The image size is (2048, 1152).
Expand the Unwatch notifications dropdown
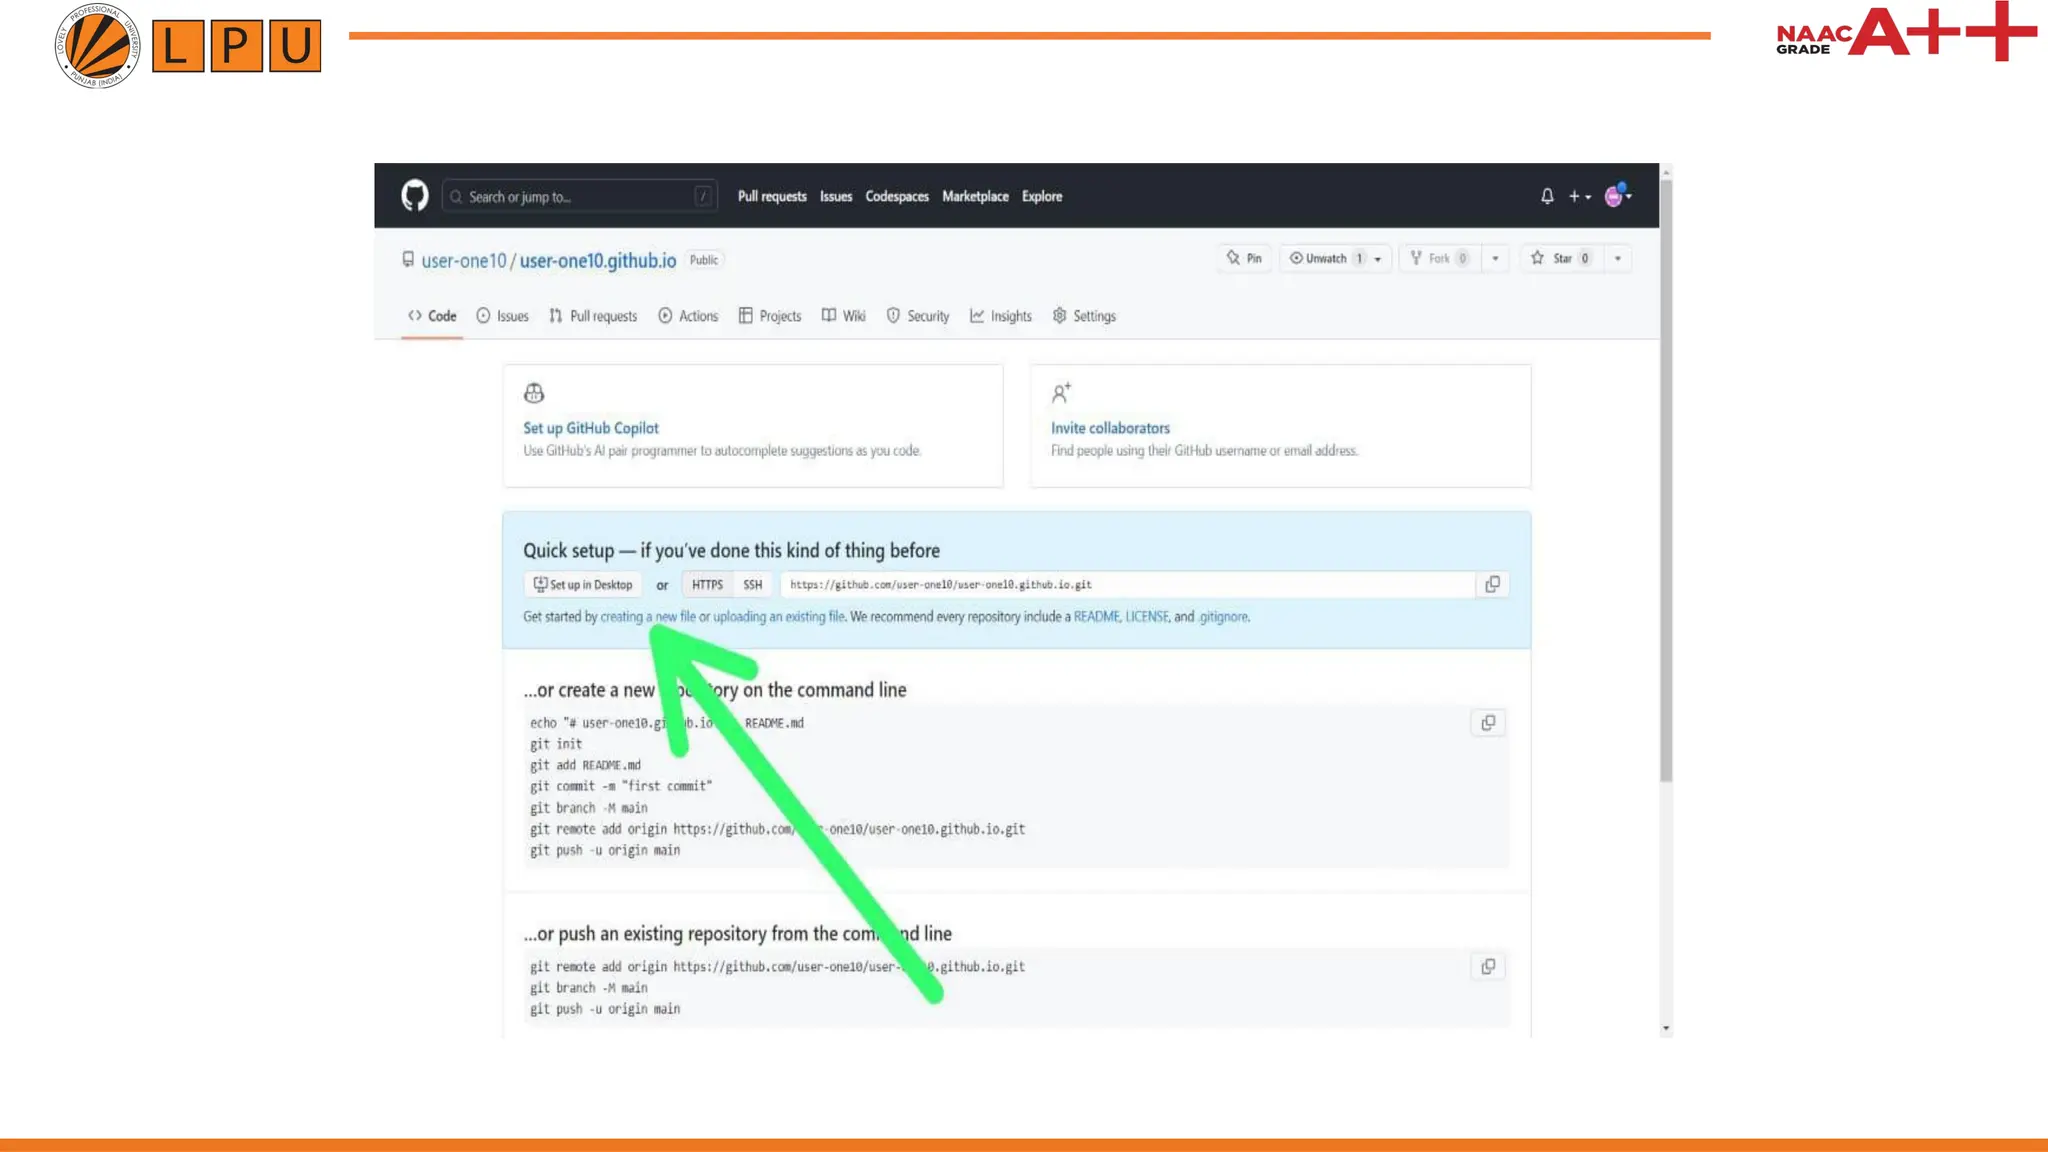(x=1378, y=259)
